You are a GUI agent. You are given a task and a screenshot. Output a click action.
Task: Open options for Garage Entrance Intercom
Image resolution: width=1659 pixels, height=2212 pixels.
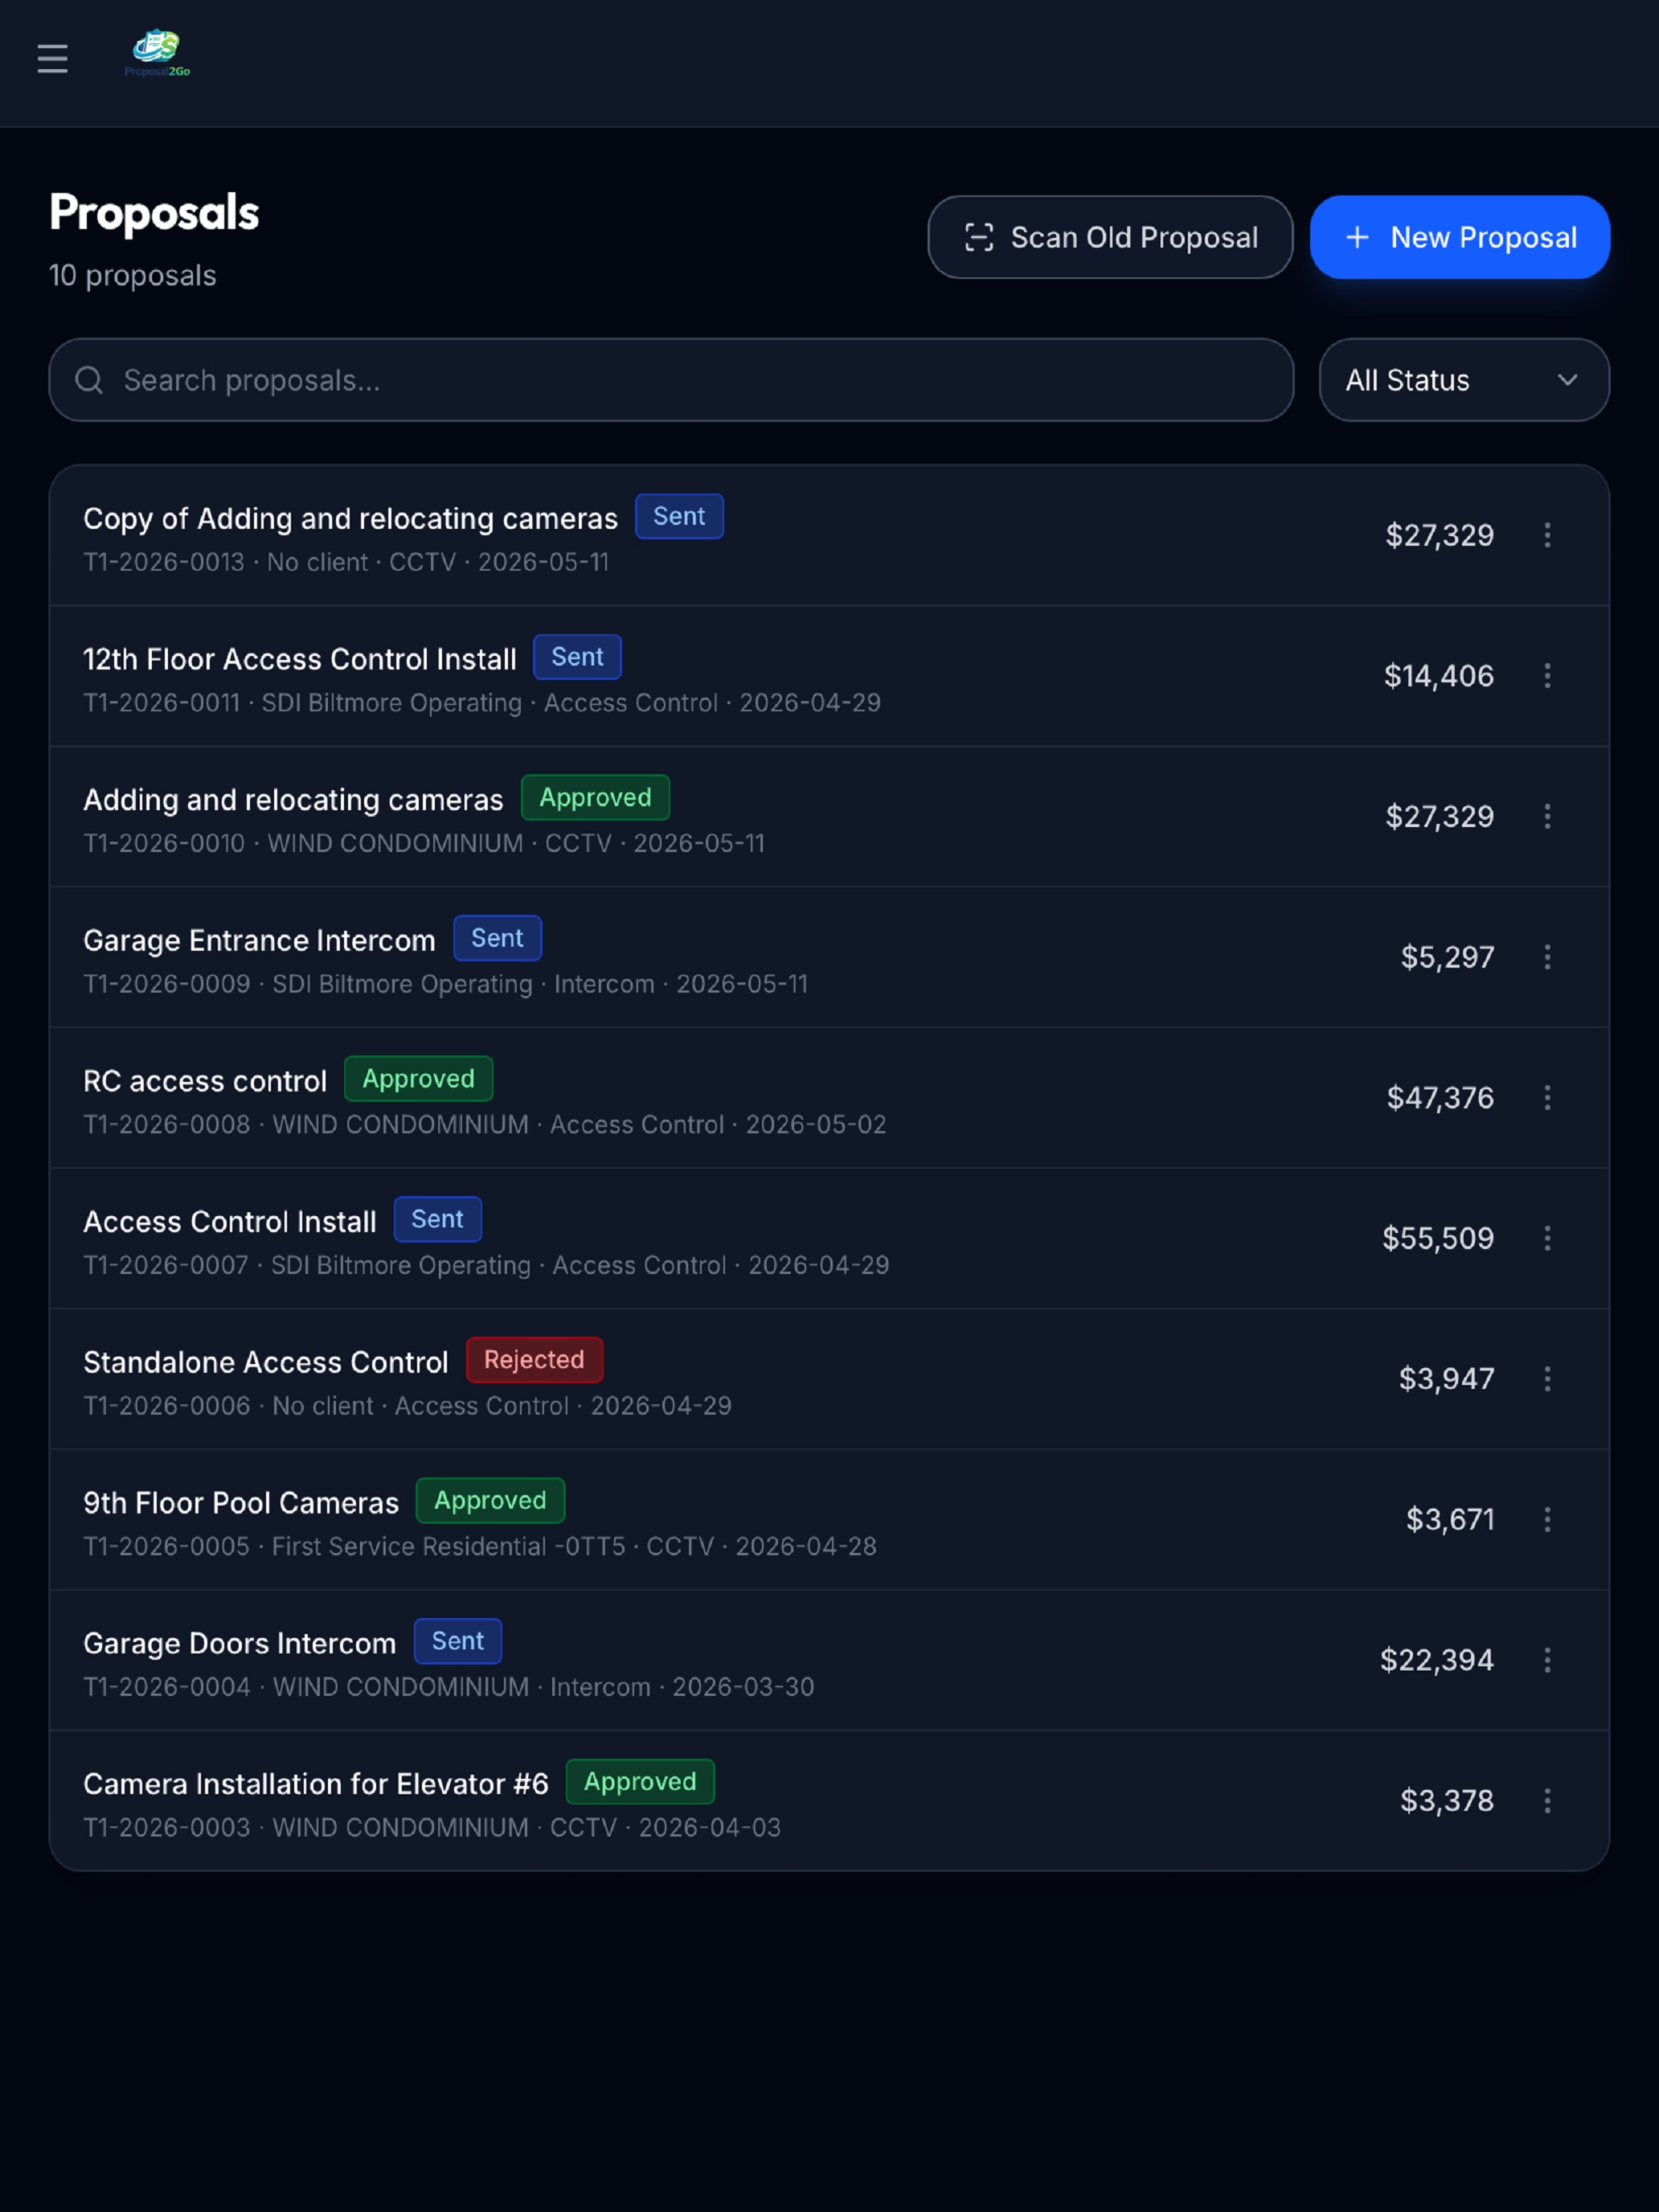point(1547,957)
